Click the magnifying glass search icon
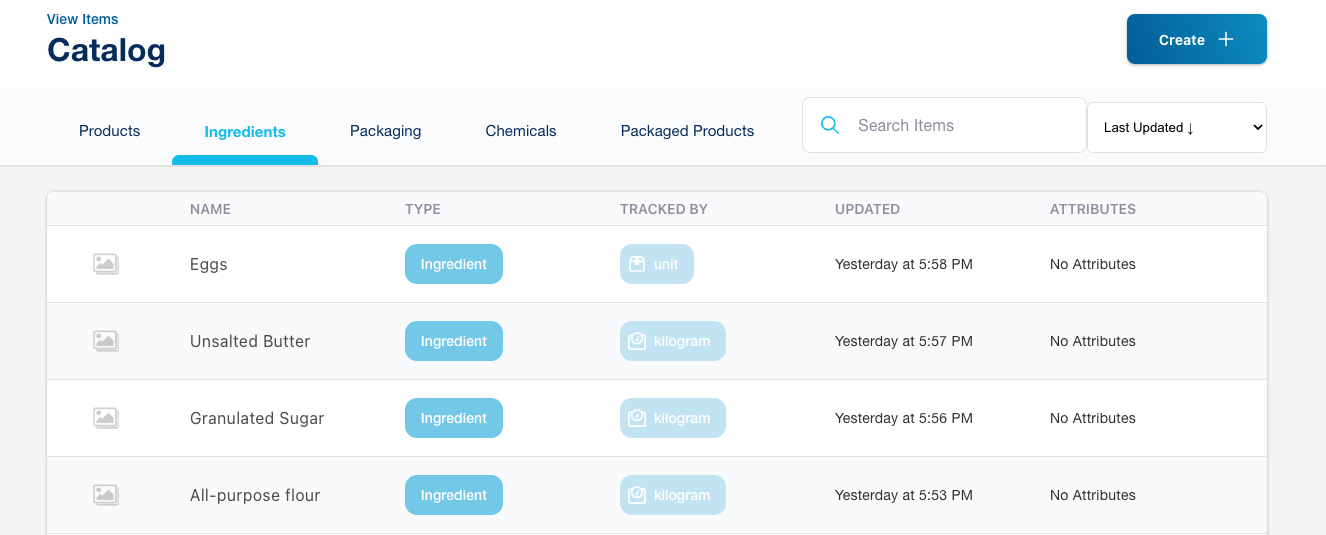Screen dimensions: 1326x535 [830, 125]
